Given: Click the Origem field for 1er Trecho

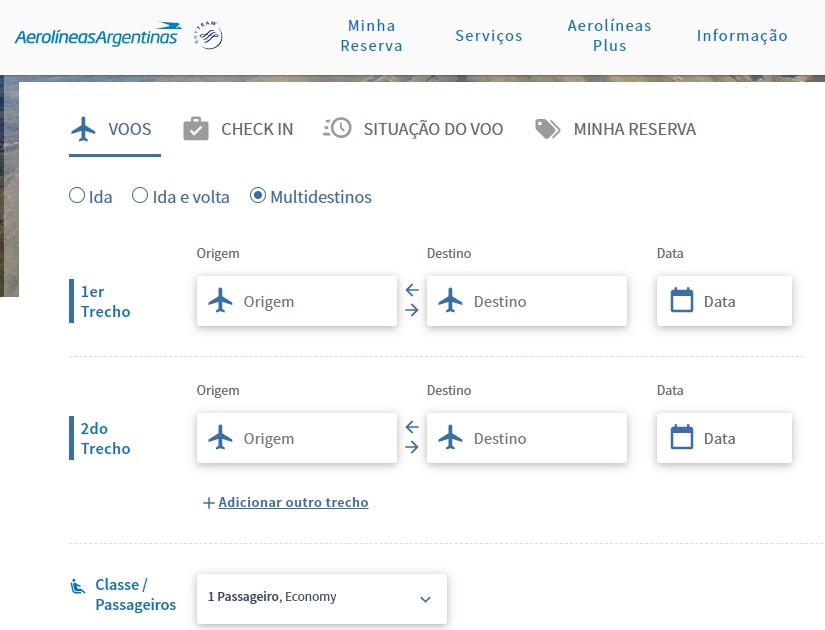Looking at the screenshot, I should click(x=297, y=301).
